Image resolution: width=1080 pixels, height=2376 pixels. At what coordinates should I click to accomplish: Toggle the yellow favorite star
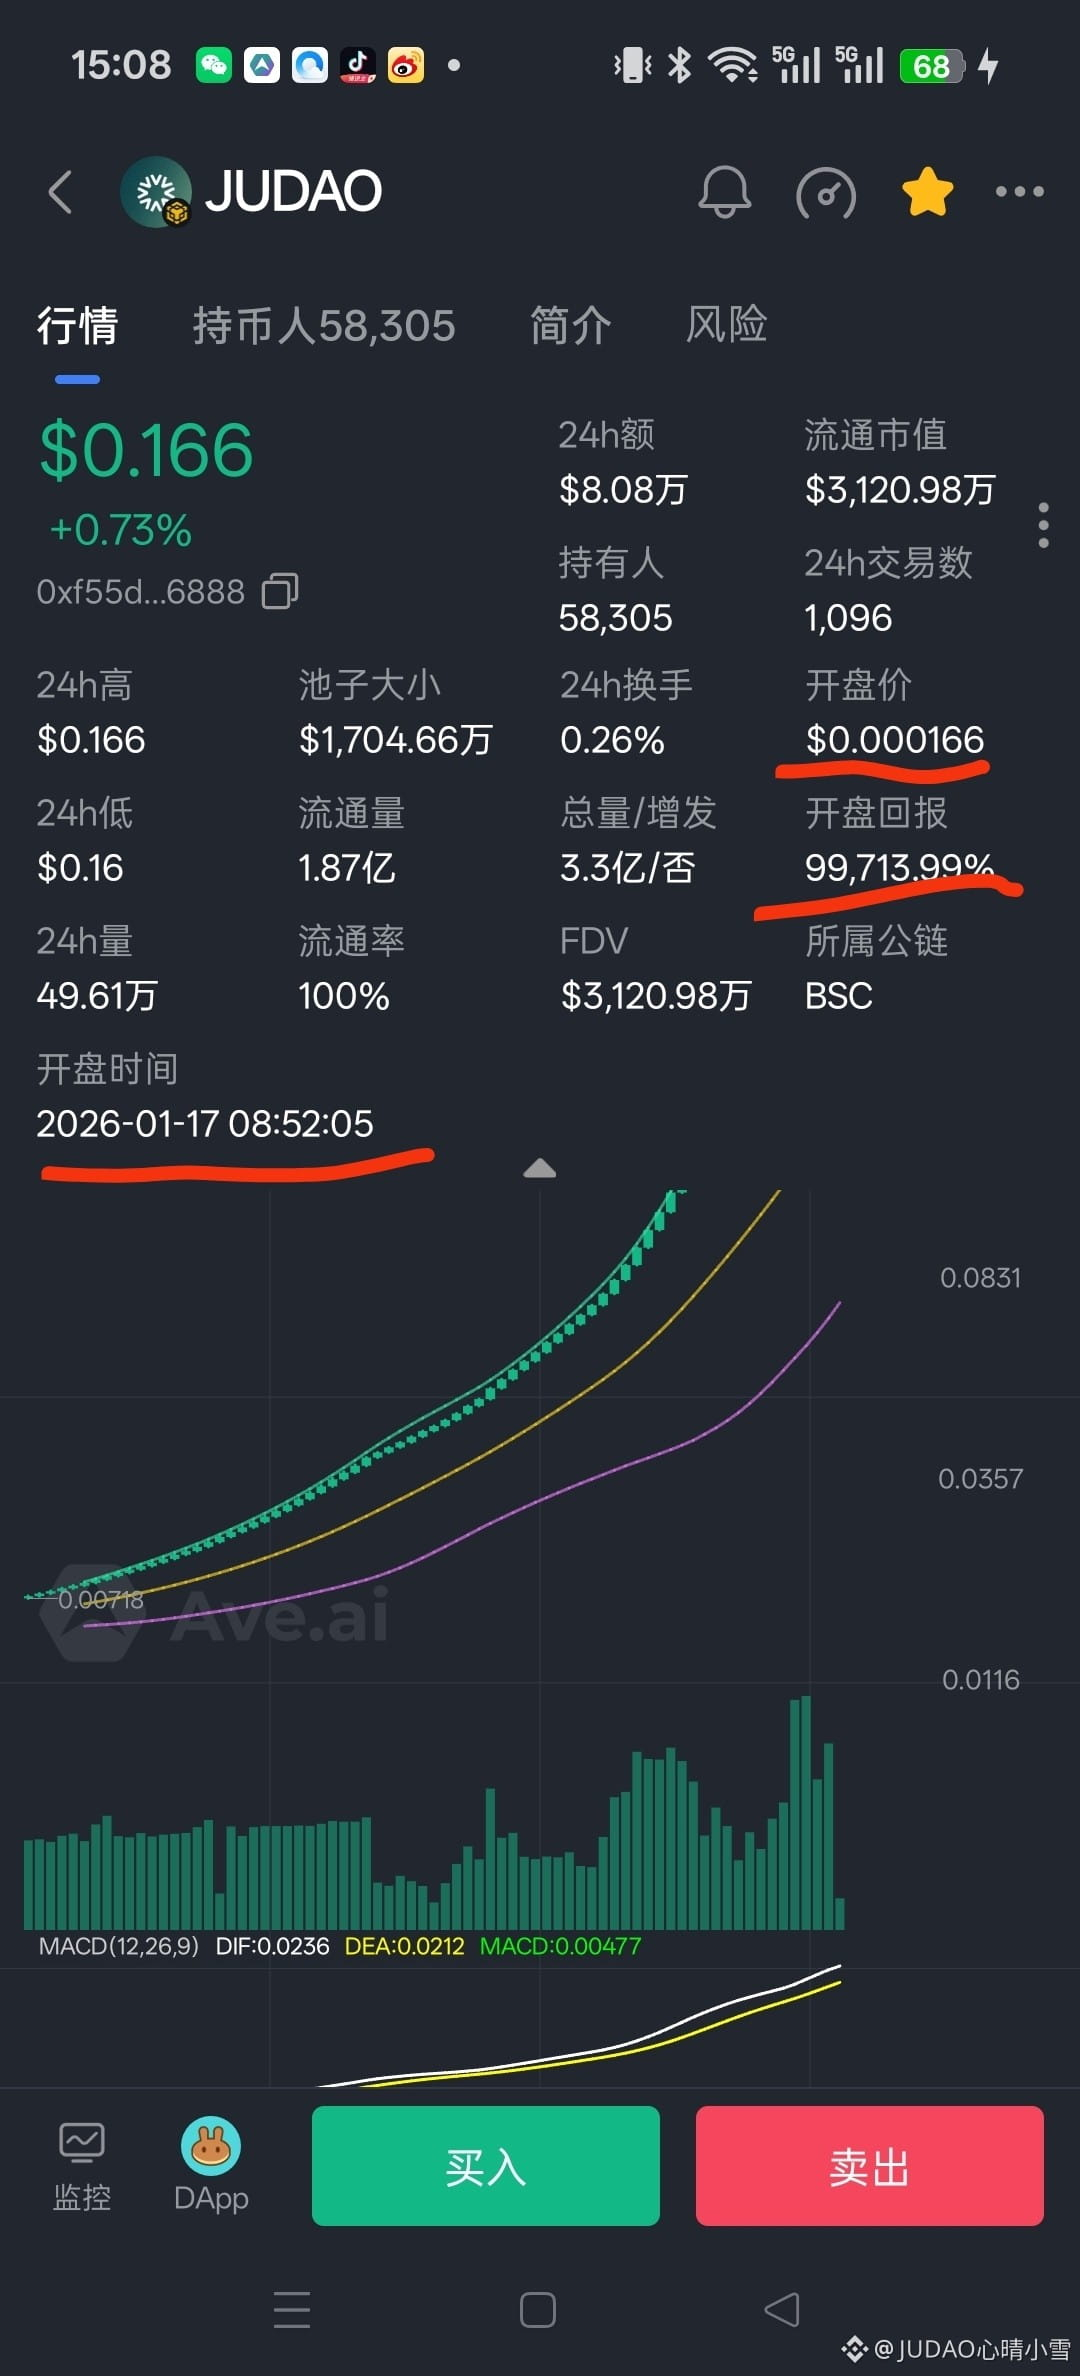click(927, 191)
